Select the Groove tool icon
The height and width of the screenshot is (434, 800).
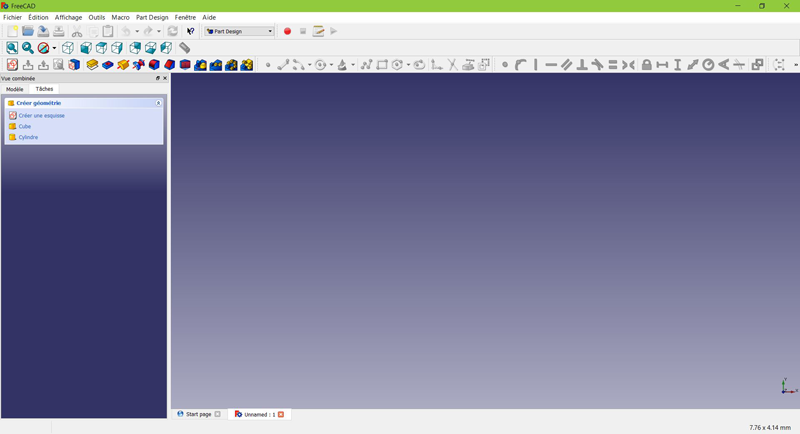(138, 65)
